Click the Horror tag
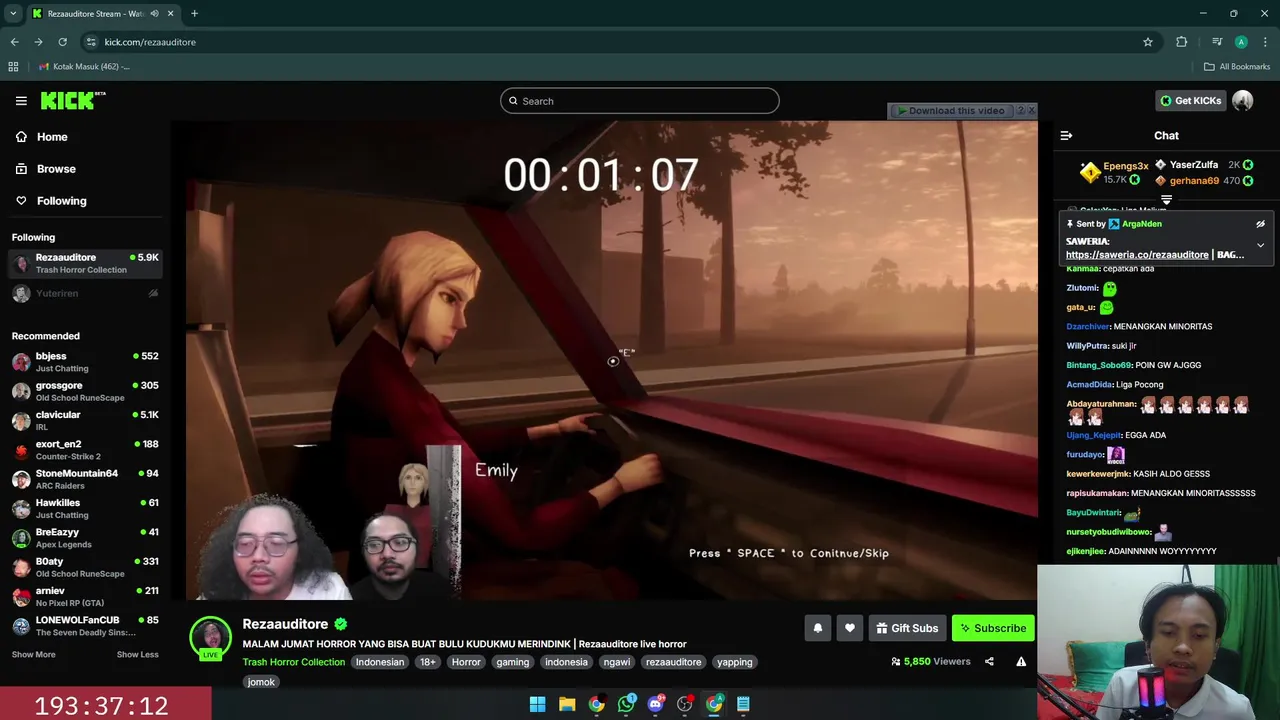 pyautogui.click(x=466, y=662)
